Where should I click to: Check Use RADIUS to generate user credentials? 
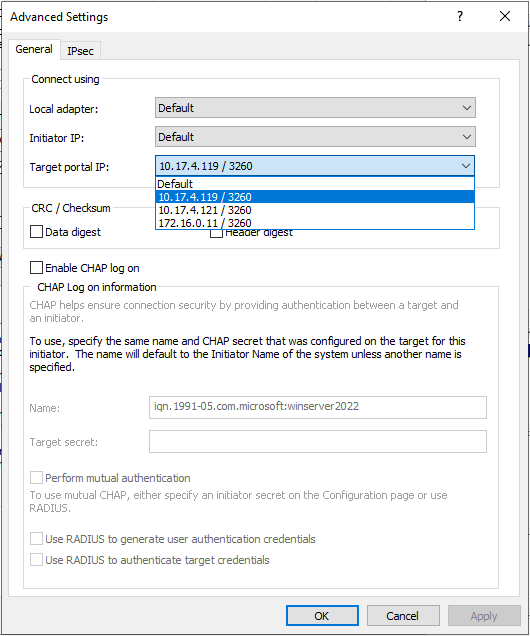[36, 539]
